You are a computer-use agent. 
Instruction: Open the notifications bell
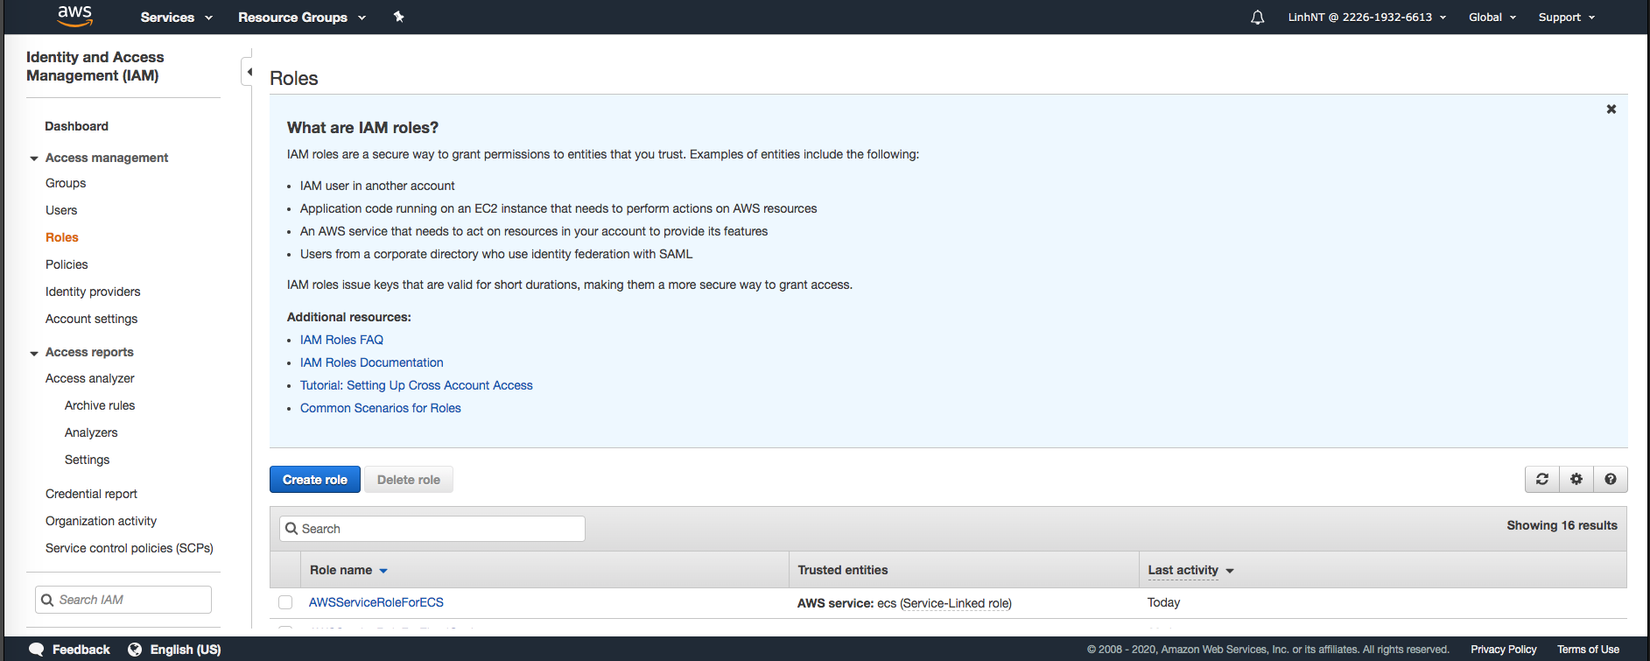pyautogui.click(x=1257, y=17)
